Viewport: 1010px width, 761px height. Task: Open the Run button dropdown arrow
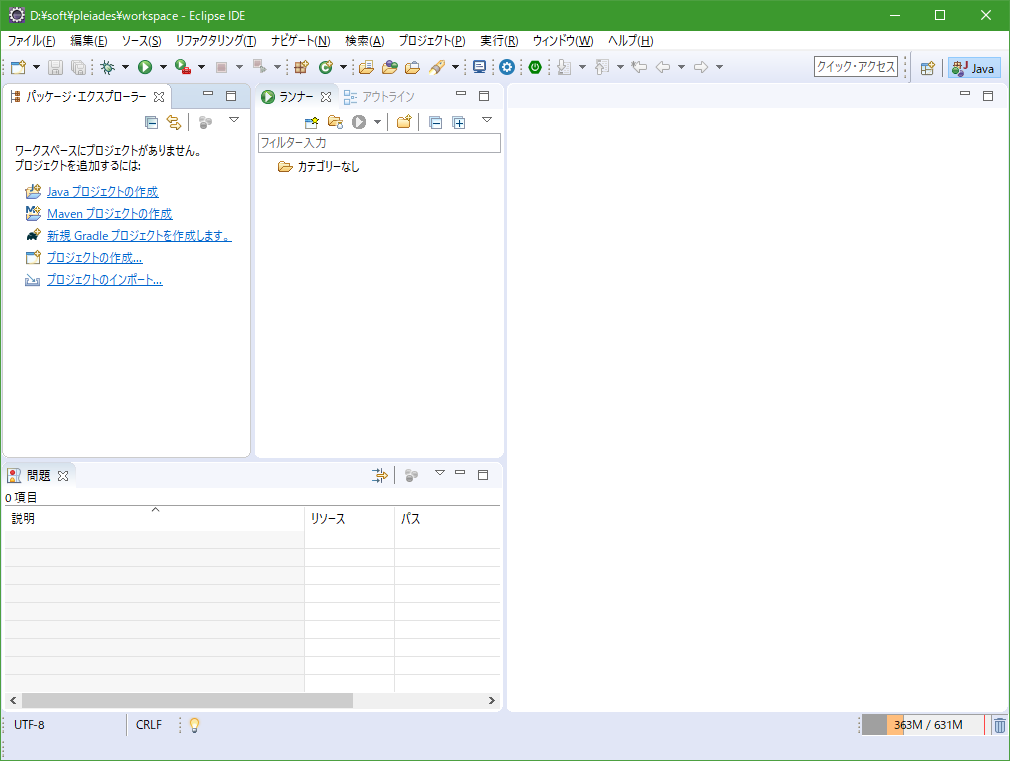click(x=163, y=67)
